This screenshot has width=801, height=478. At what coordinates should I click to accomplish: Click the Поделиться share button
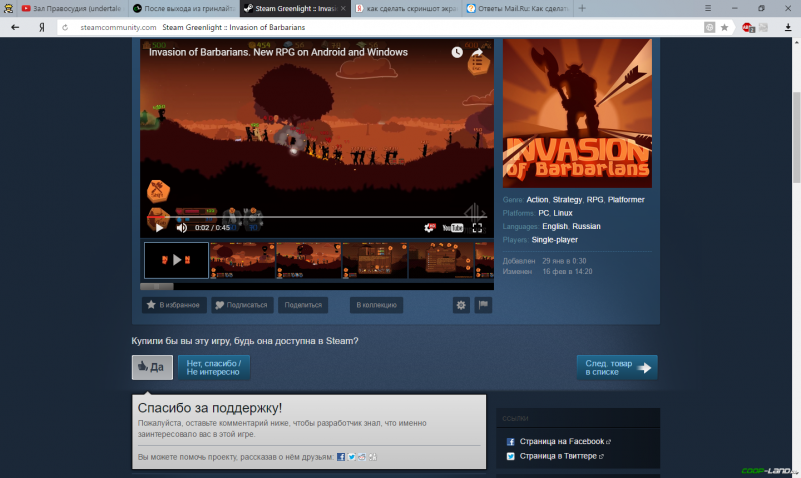point(303,305)
